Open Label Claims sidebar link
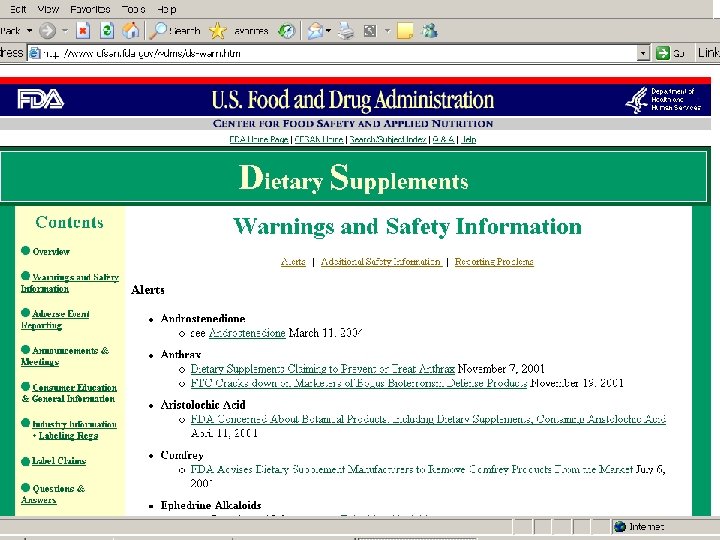Image resolution: width=720 pixels, height=540 pixels. tap(59, 461)
